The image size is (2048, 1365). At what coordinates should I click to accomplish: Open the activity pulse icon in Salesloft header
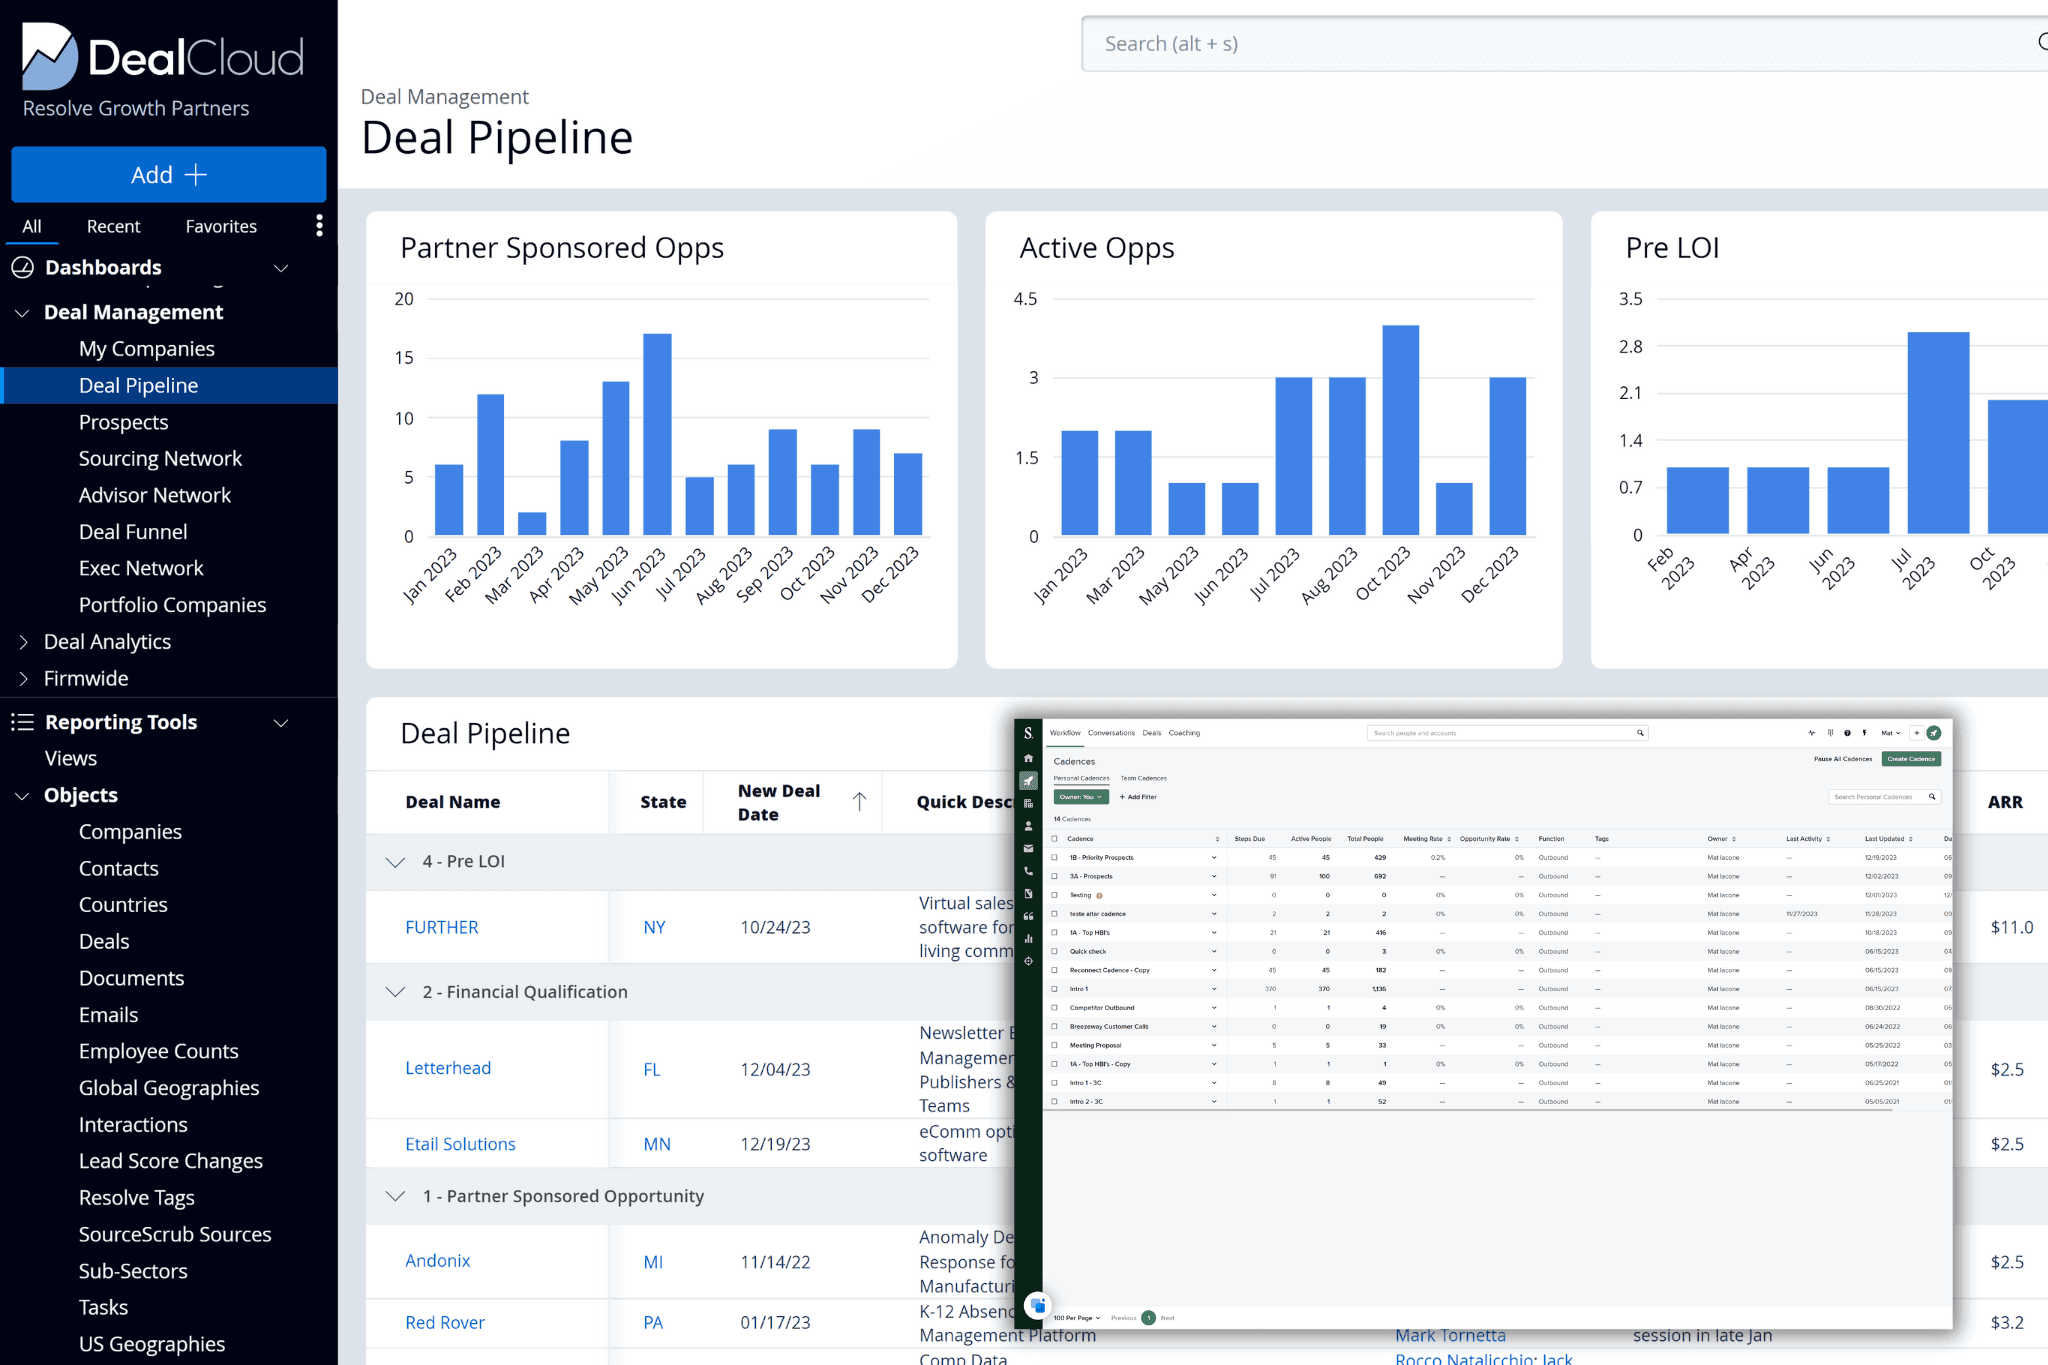[x=1812, y=733]
